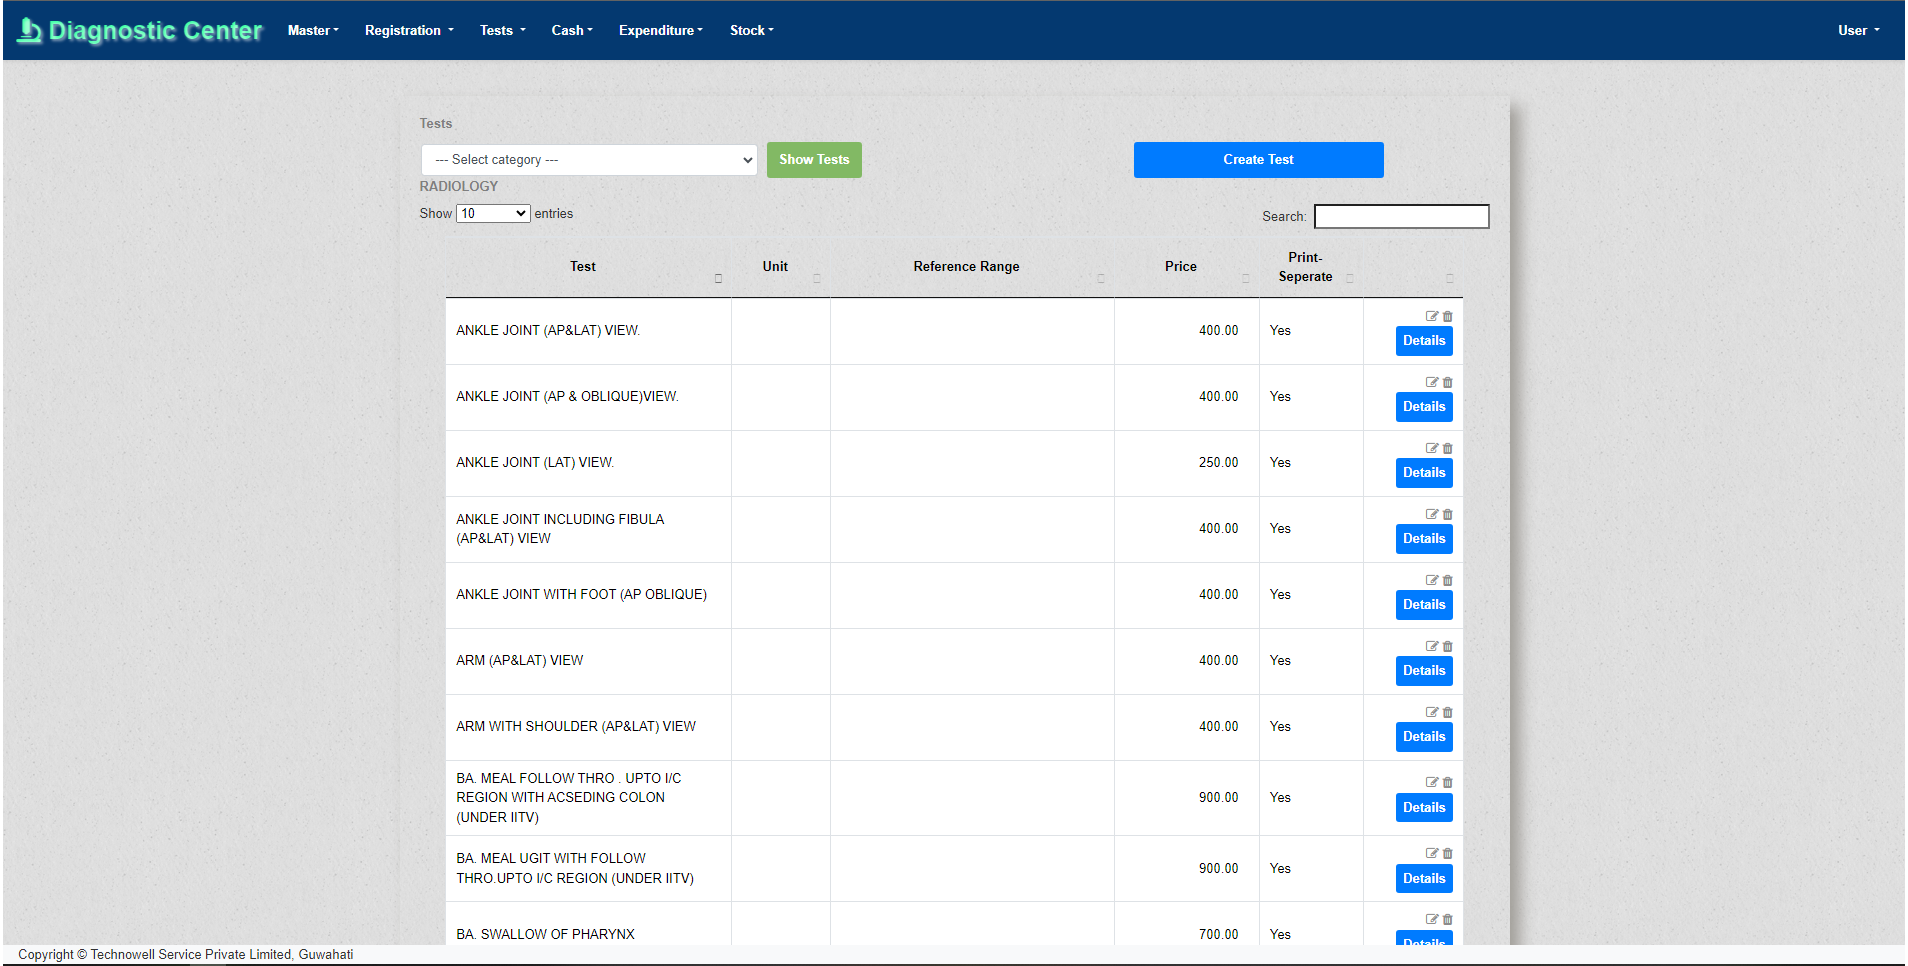This screenshot has height=966, width=1908.
Task: Delete ANKLE JOINT (AP & OBLIQUE)VIEW. row
Action: click(1448, 382)
